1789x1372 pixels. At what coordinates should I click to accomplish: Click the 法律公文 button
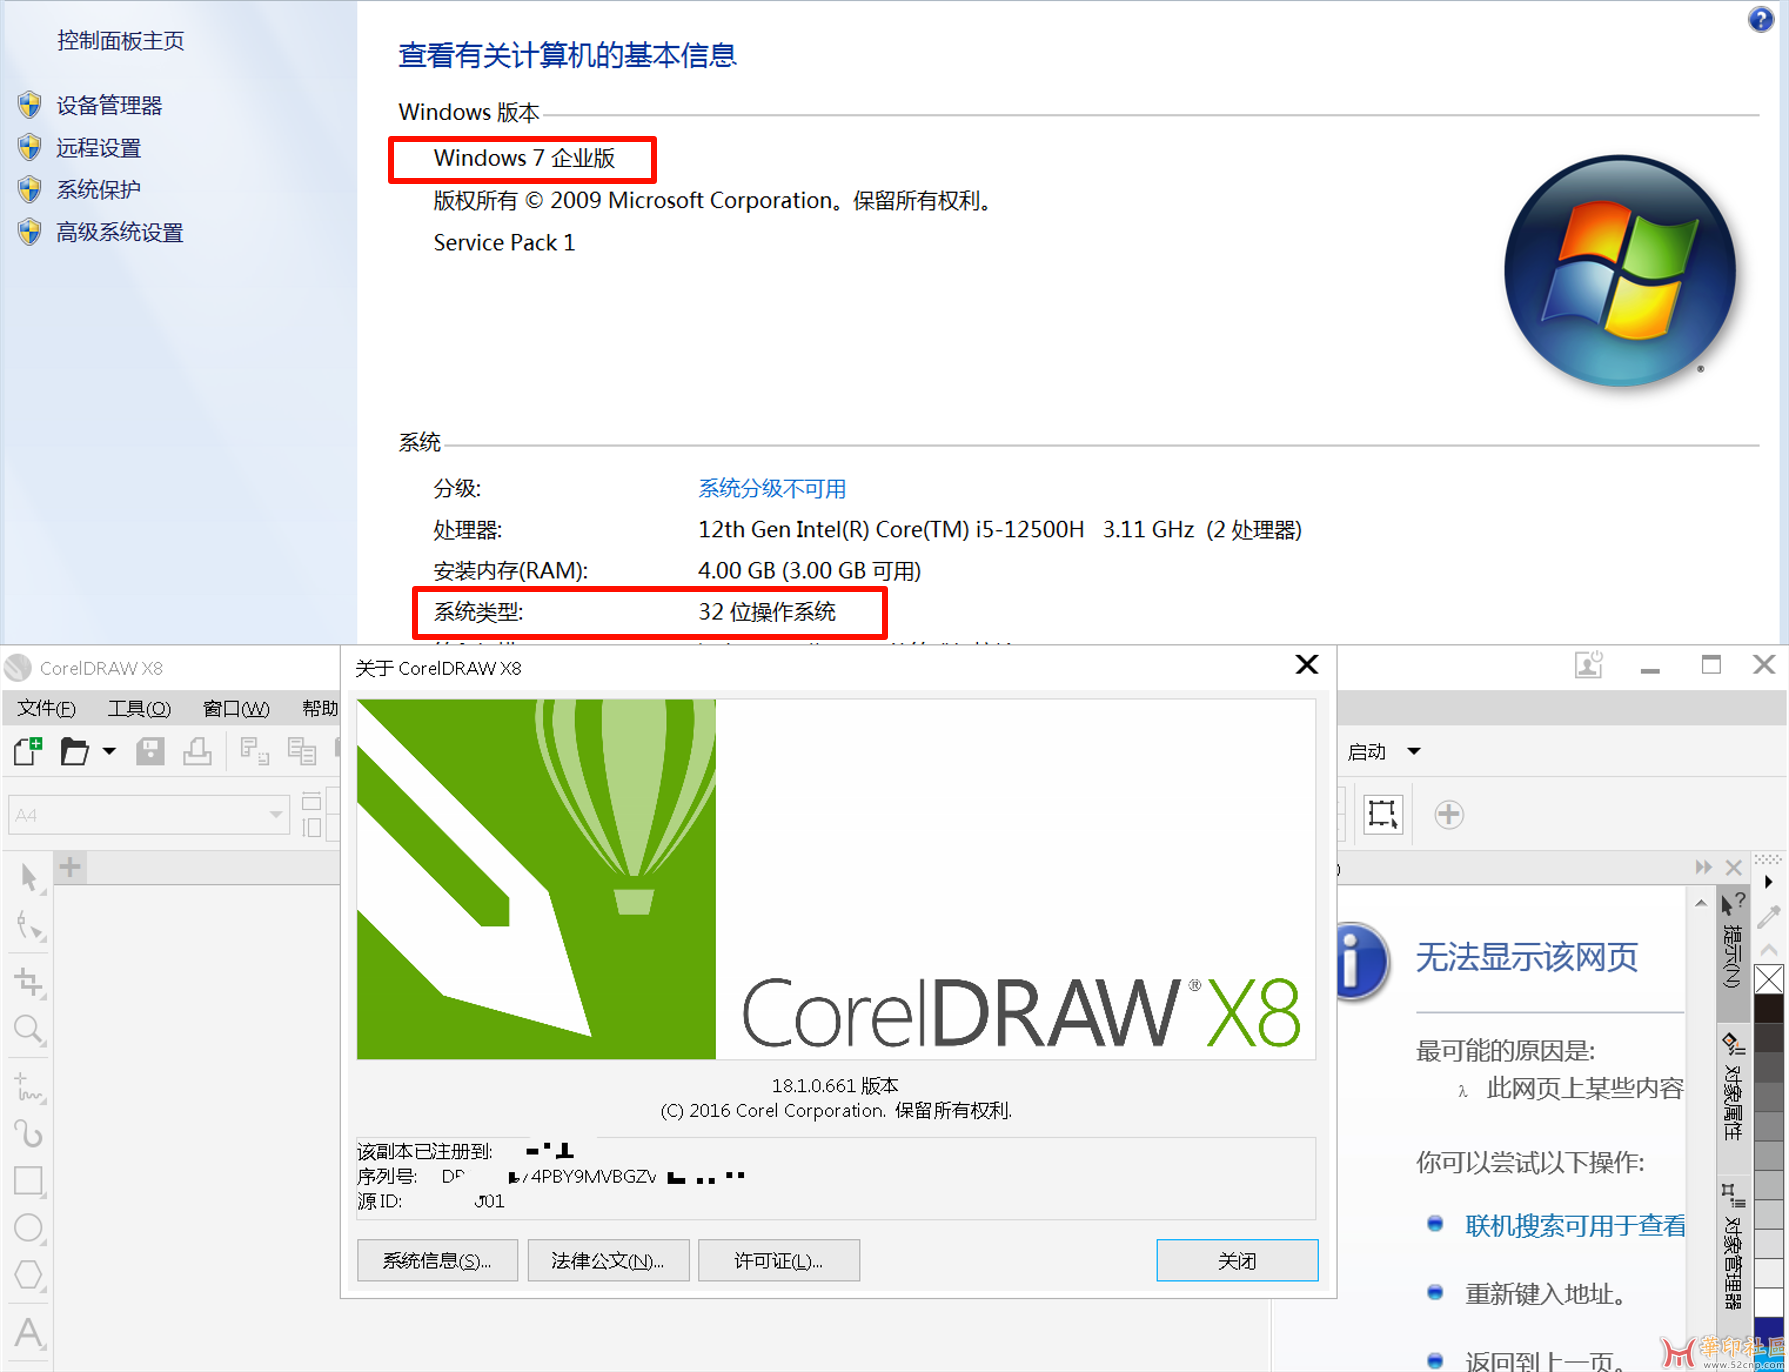point(608,1260)
